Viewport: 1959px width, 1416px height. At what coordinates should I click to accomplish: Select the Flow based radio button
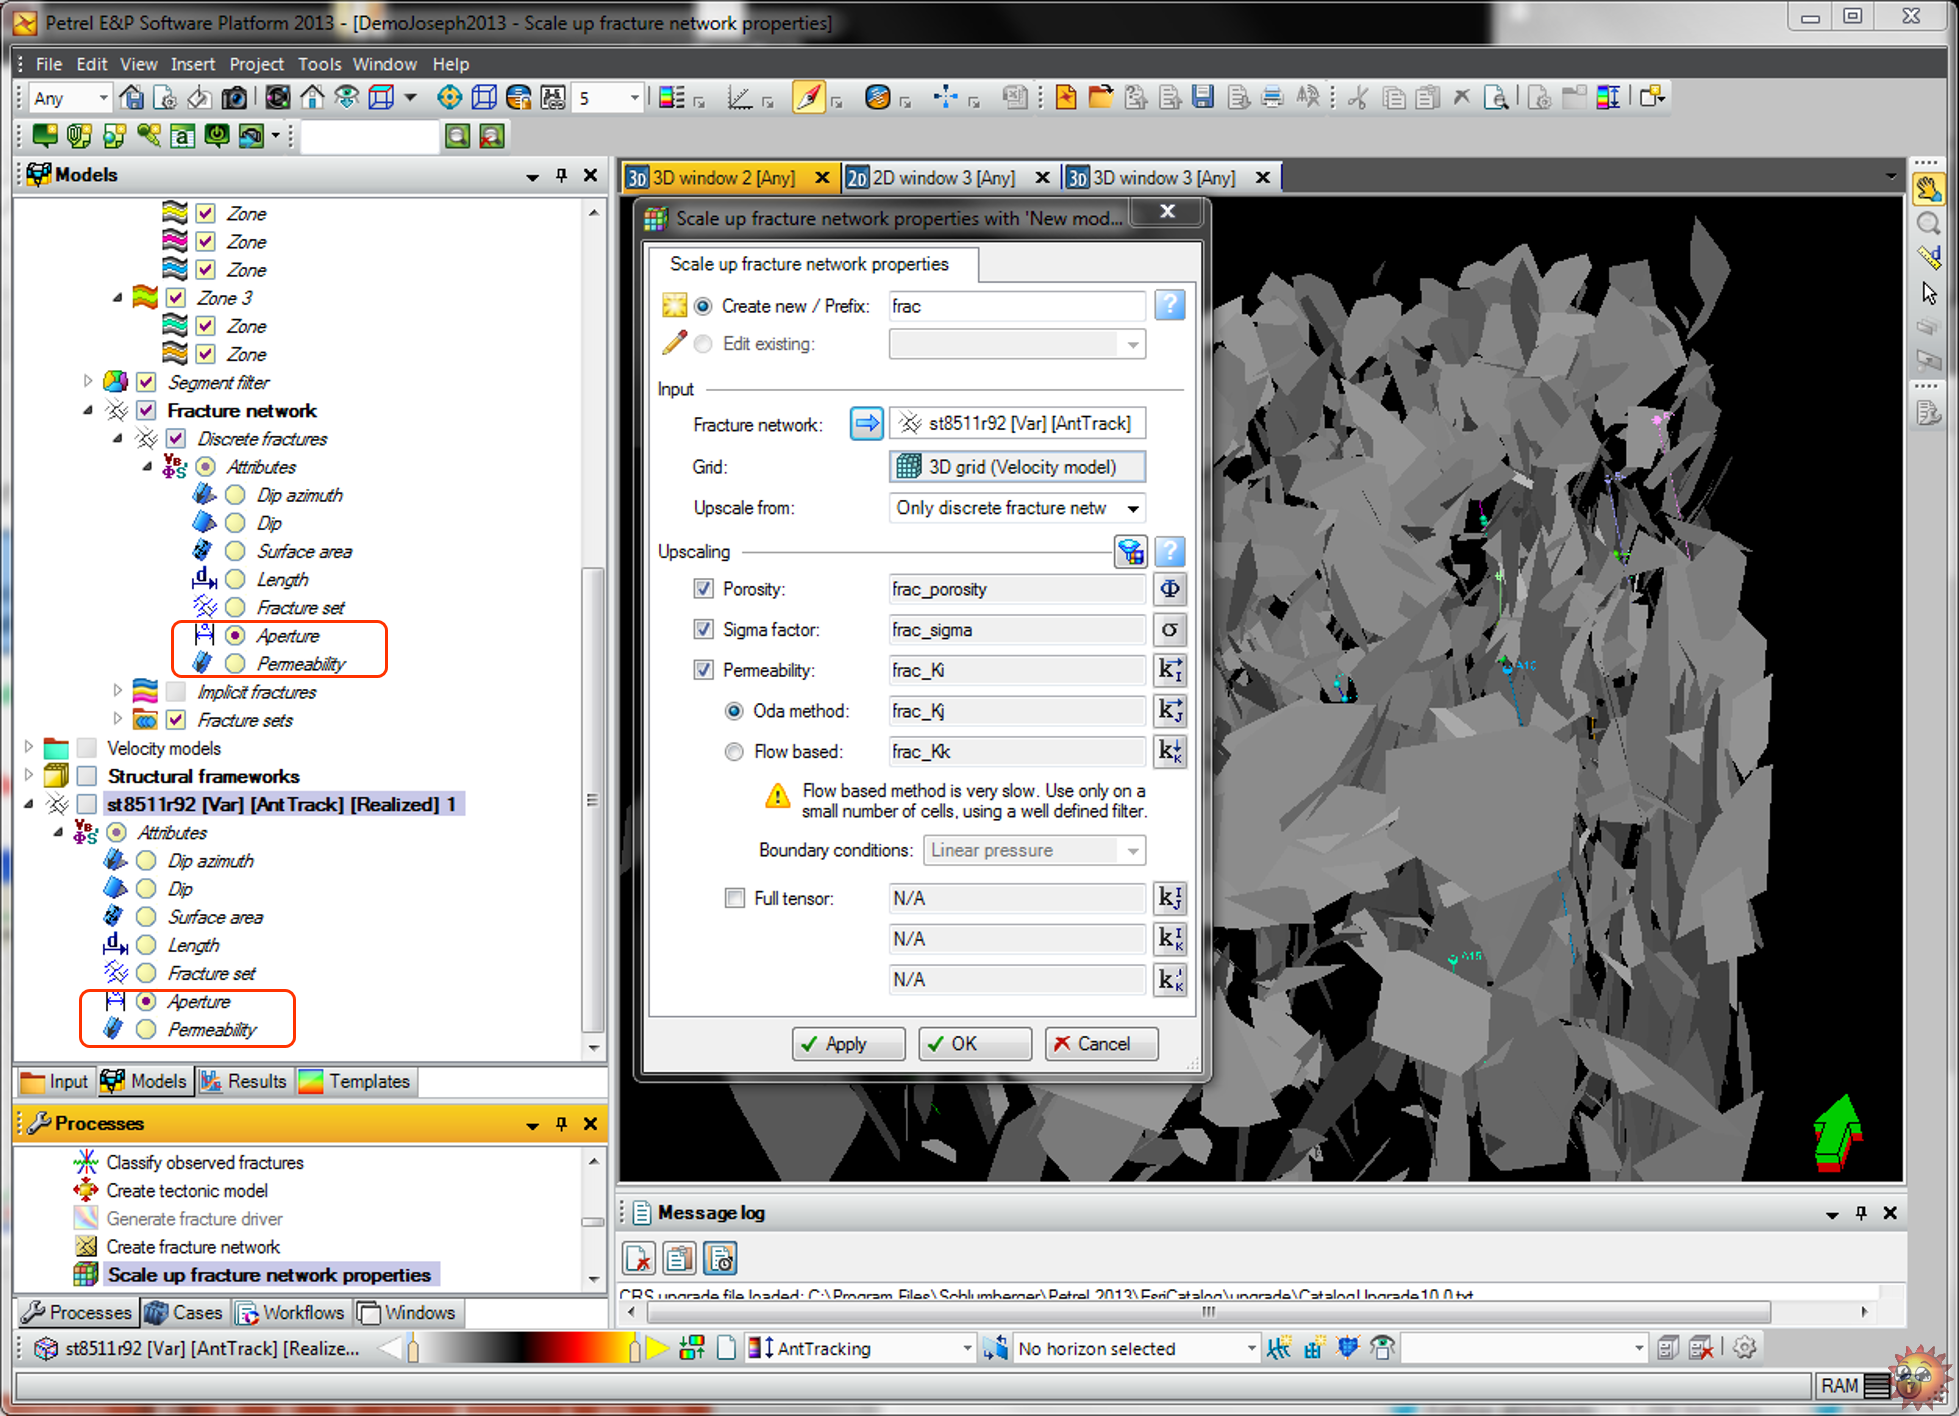(x=734, y=751)
